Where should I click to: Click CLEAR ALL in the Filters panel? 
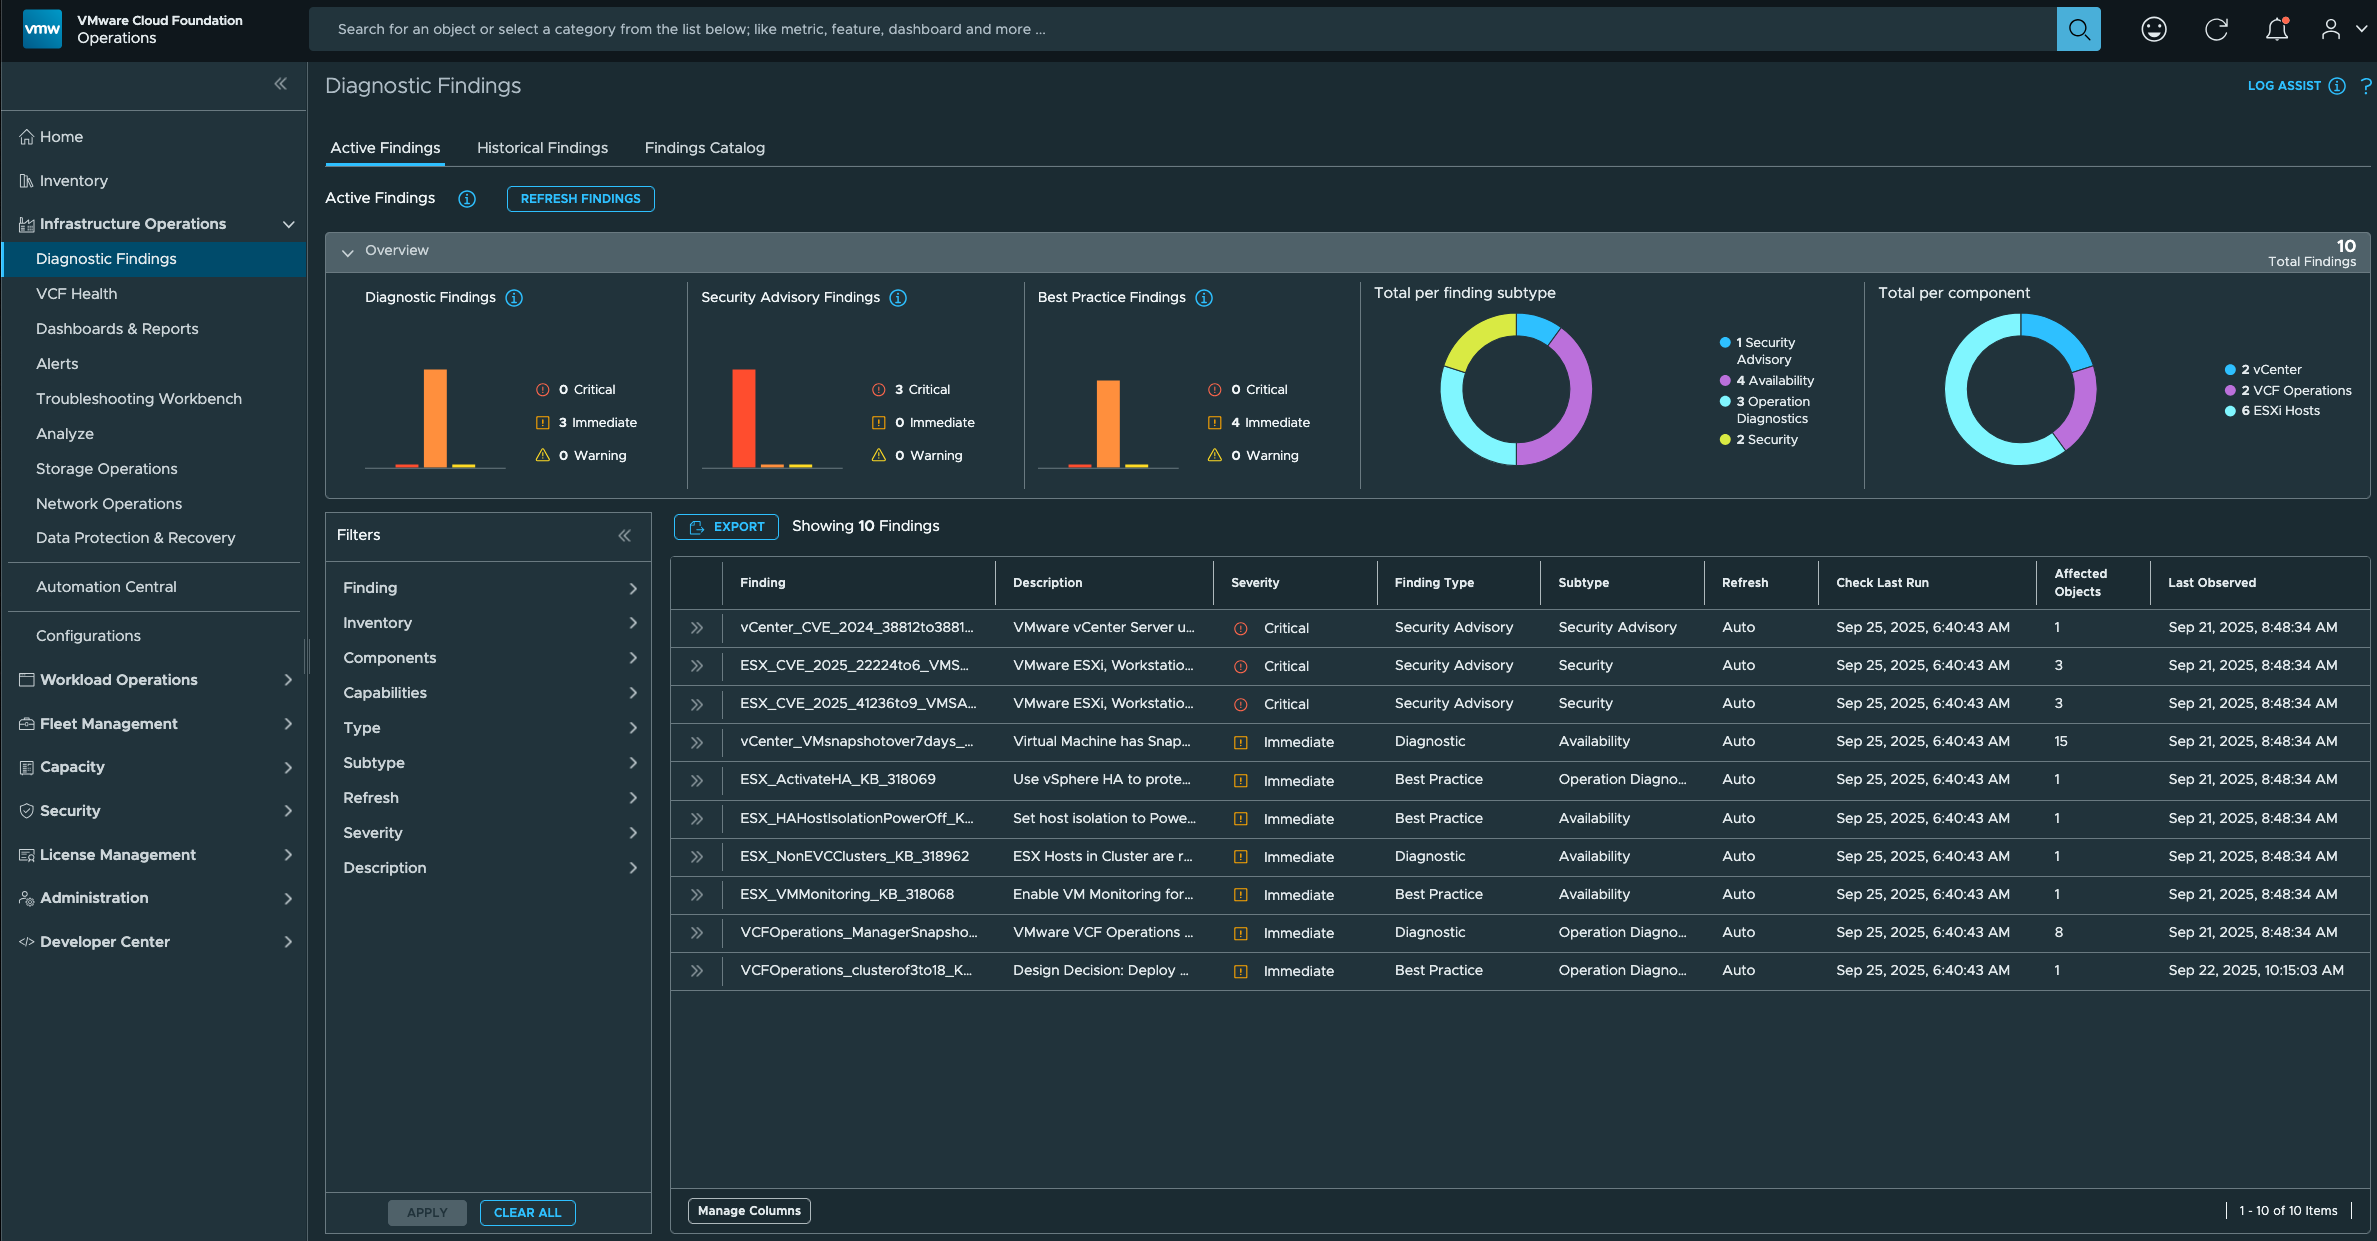[527, 1212]
